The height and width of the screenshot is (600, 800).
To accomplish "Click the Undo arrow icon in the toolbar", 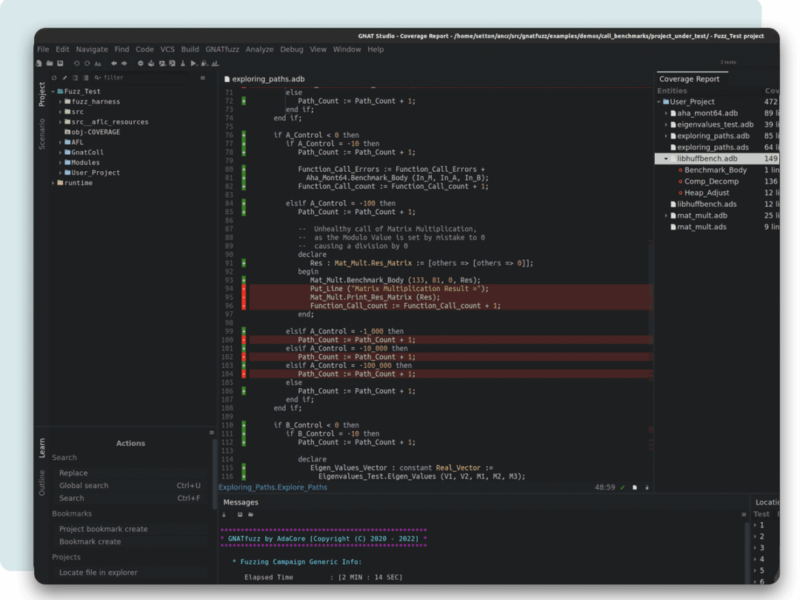I will point(75,63).
